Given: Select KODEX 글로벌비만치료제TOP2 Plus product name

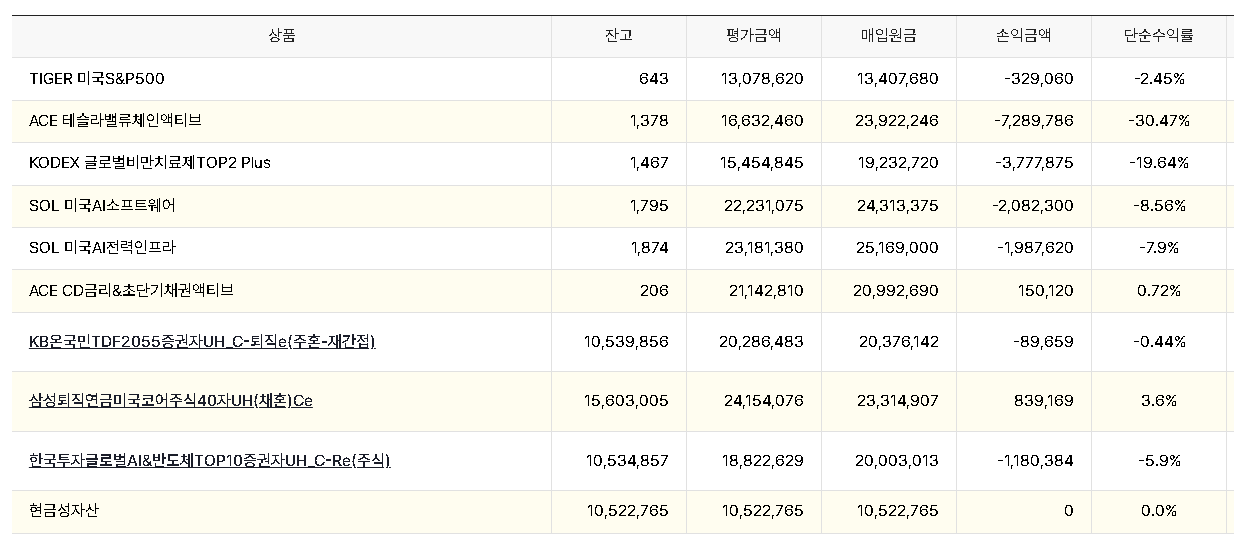Looking at the screenshot, I should point(150,162).
